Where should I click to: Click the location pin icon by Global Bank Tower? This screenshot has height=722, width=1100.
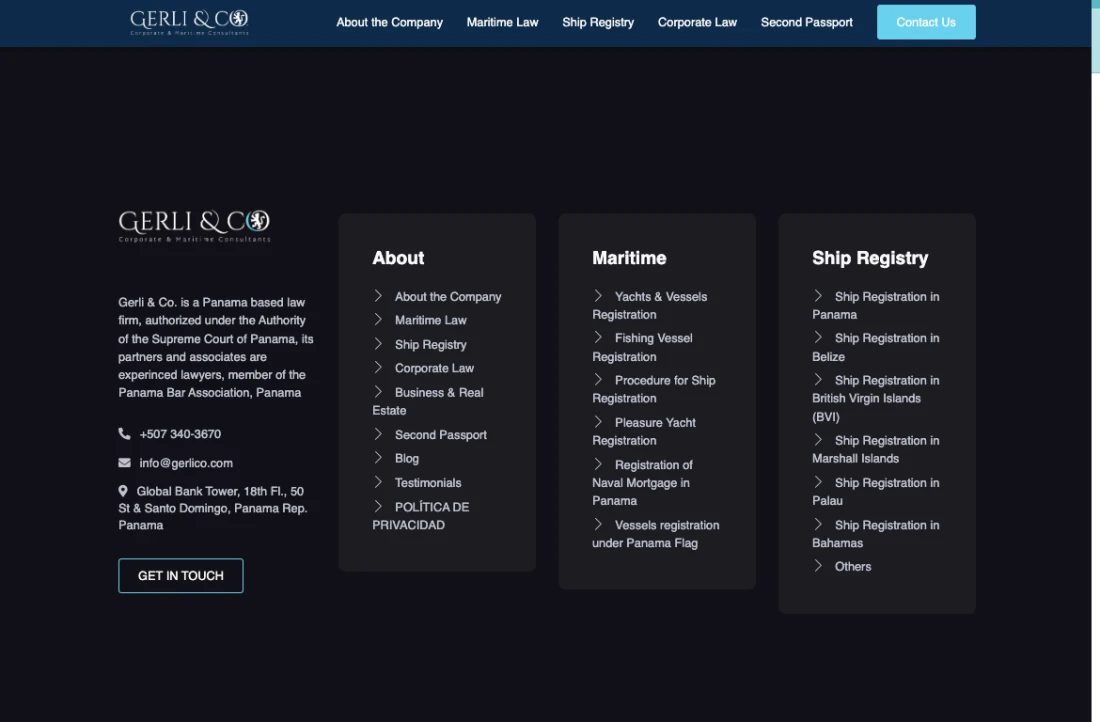tap(123, 491)
